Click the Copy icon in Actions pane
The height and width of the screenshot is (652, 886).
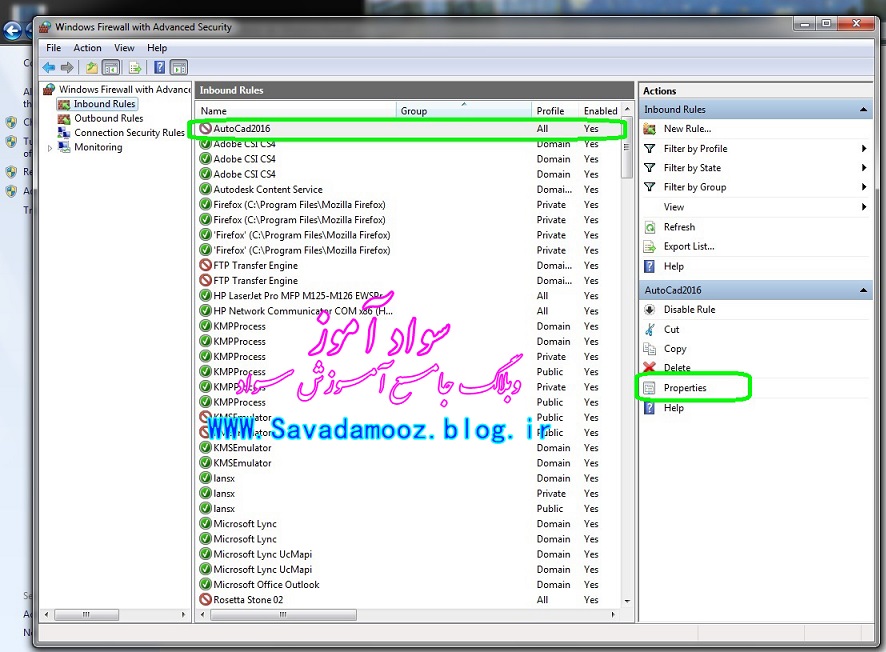650,349
